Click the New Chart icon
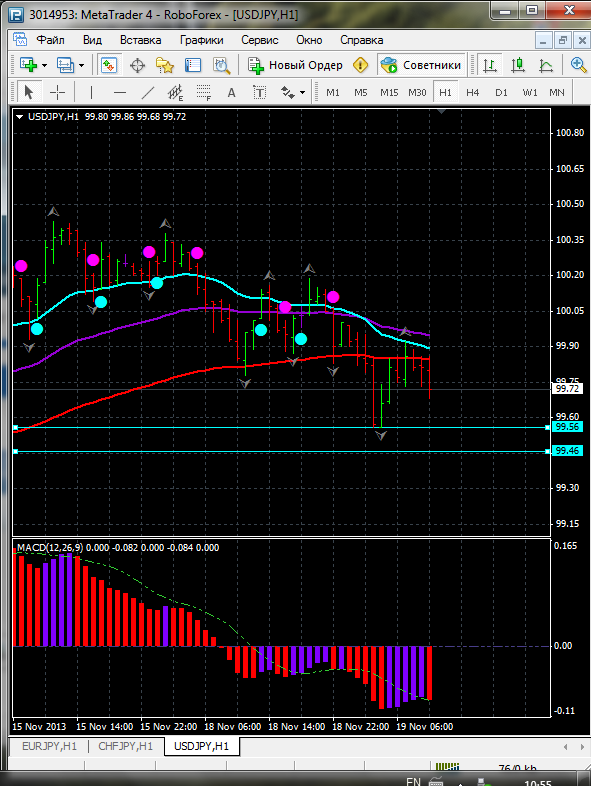 pos(28,65)
